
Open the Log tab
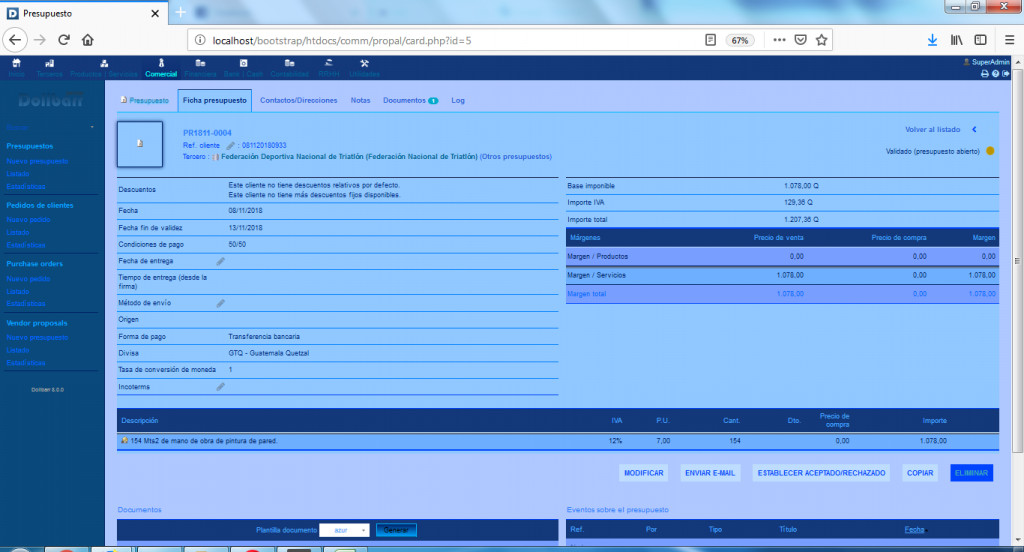coord(458,101)
